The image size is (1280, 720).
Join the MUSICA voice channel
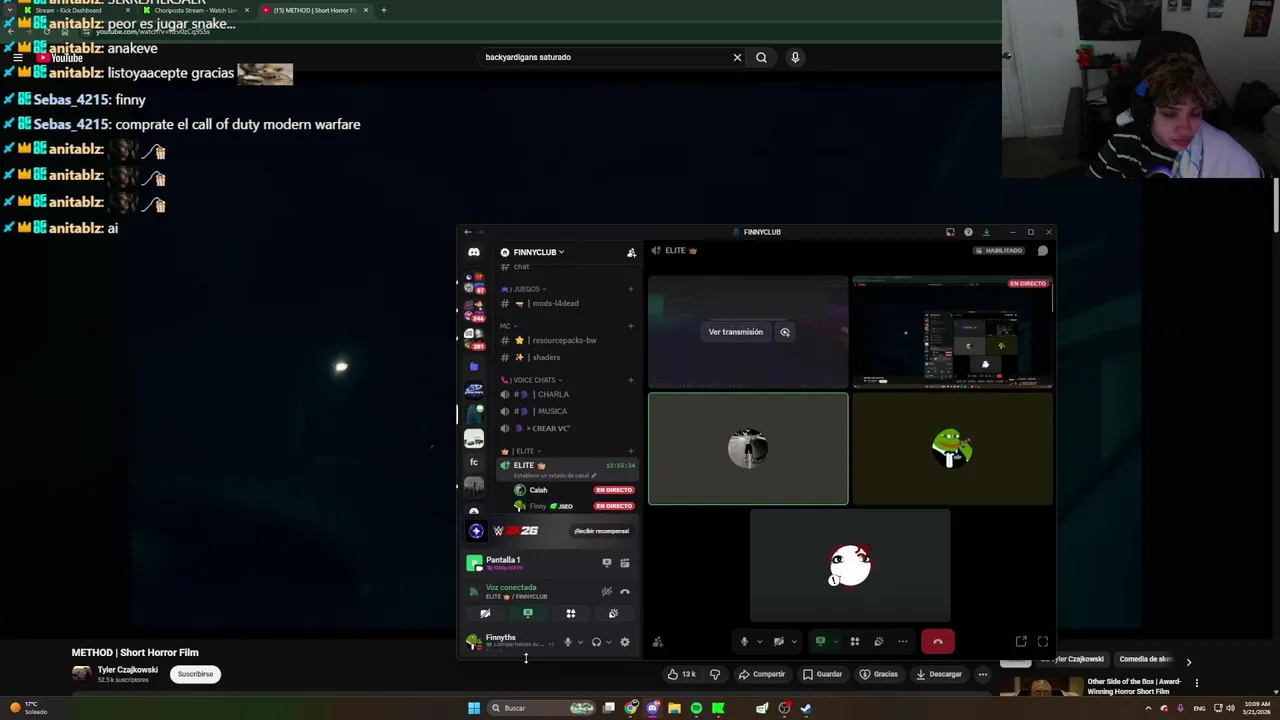pos(565,411)
